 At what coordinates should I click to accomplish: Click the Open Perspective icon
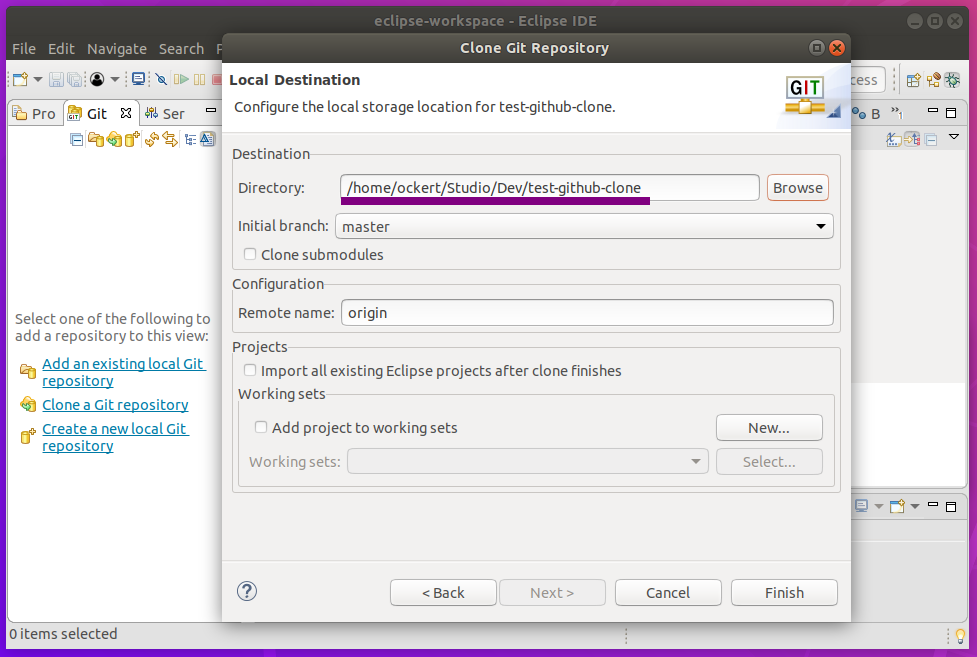[914, 80]
